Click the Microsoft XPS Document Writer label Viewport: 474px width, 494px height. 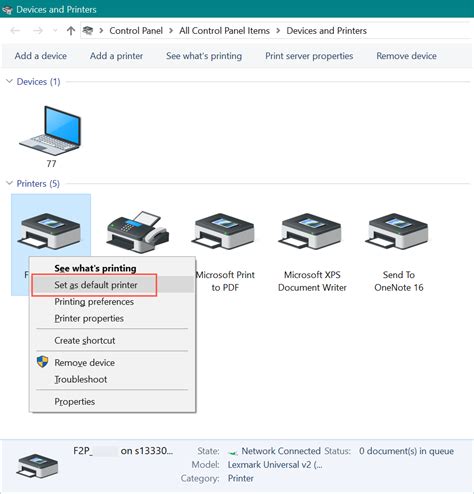[312, 281]
